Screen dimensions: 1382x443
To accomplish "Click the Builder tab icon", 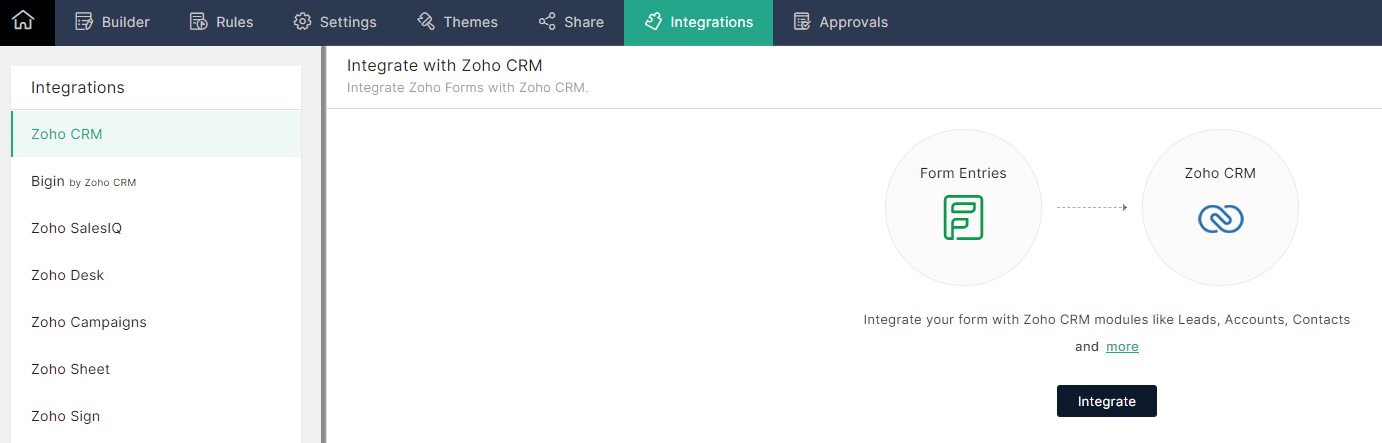I will click(x=84, y=22).
